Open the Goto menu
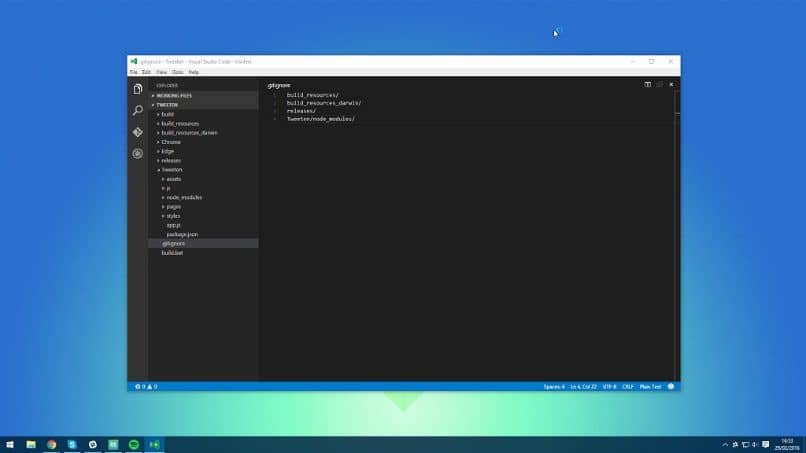 click(177, 73)
